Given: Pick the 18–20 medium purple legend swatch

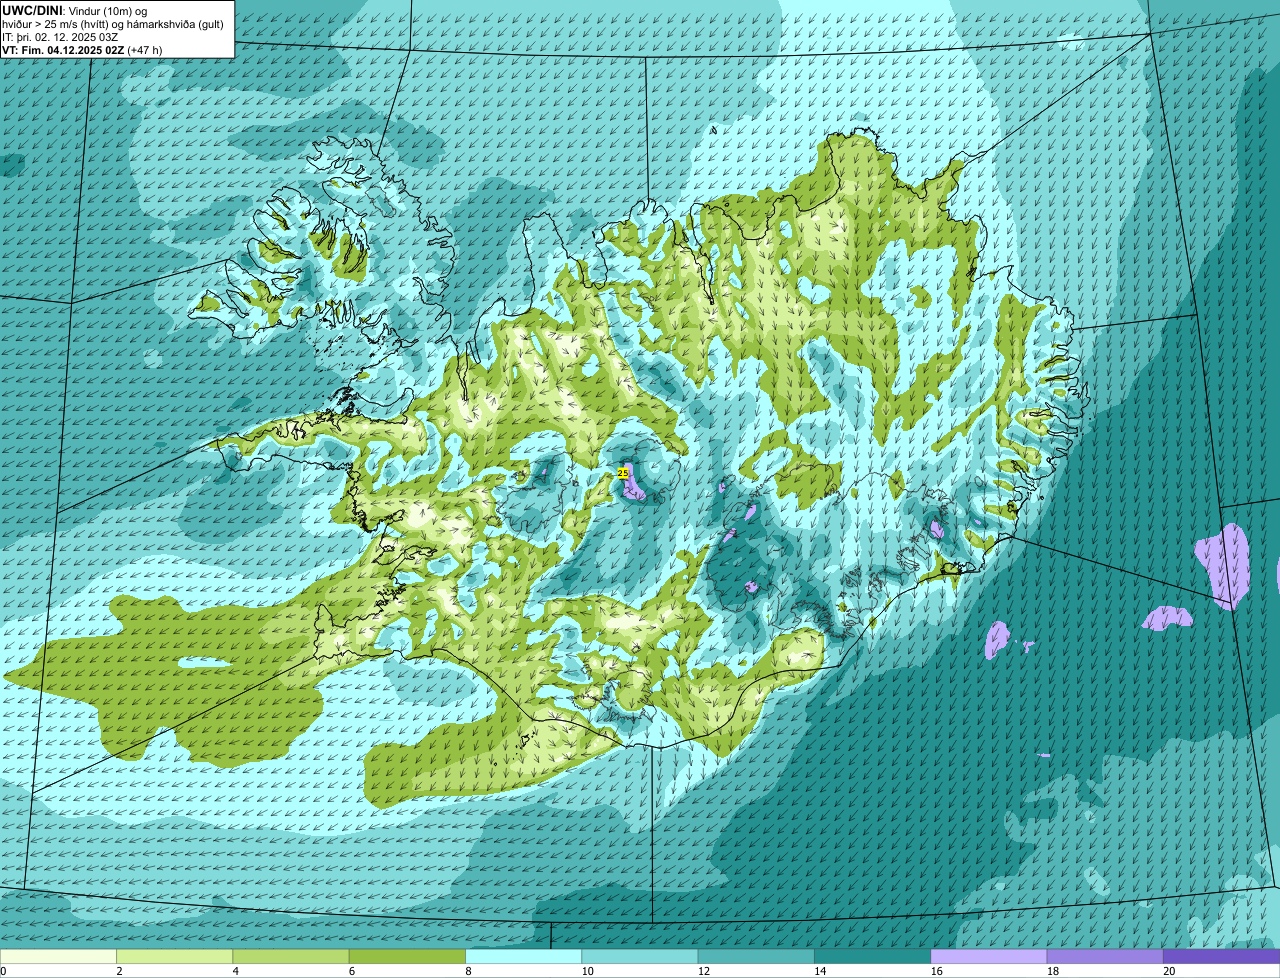Looking at the screenshot, I should click(1105, 956).
